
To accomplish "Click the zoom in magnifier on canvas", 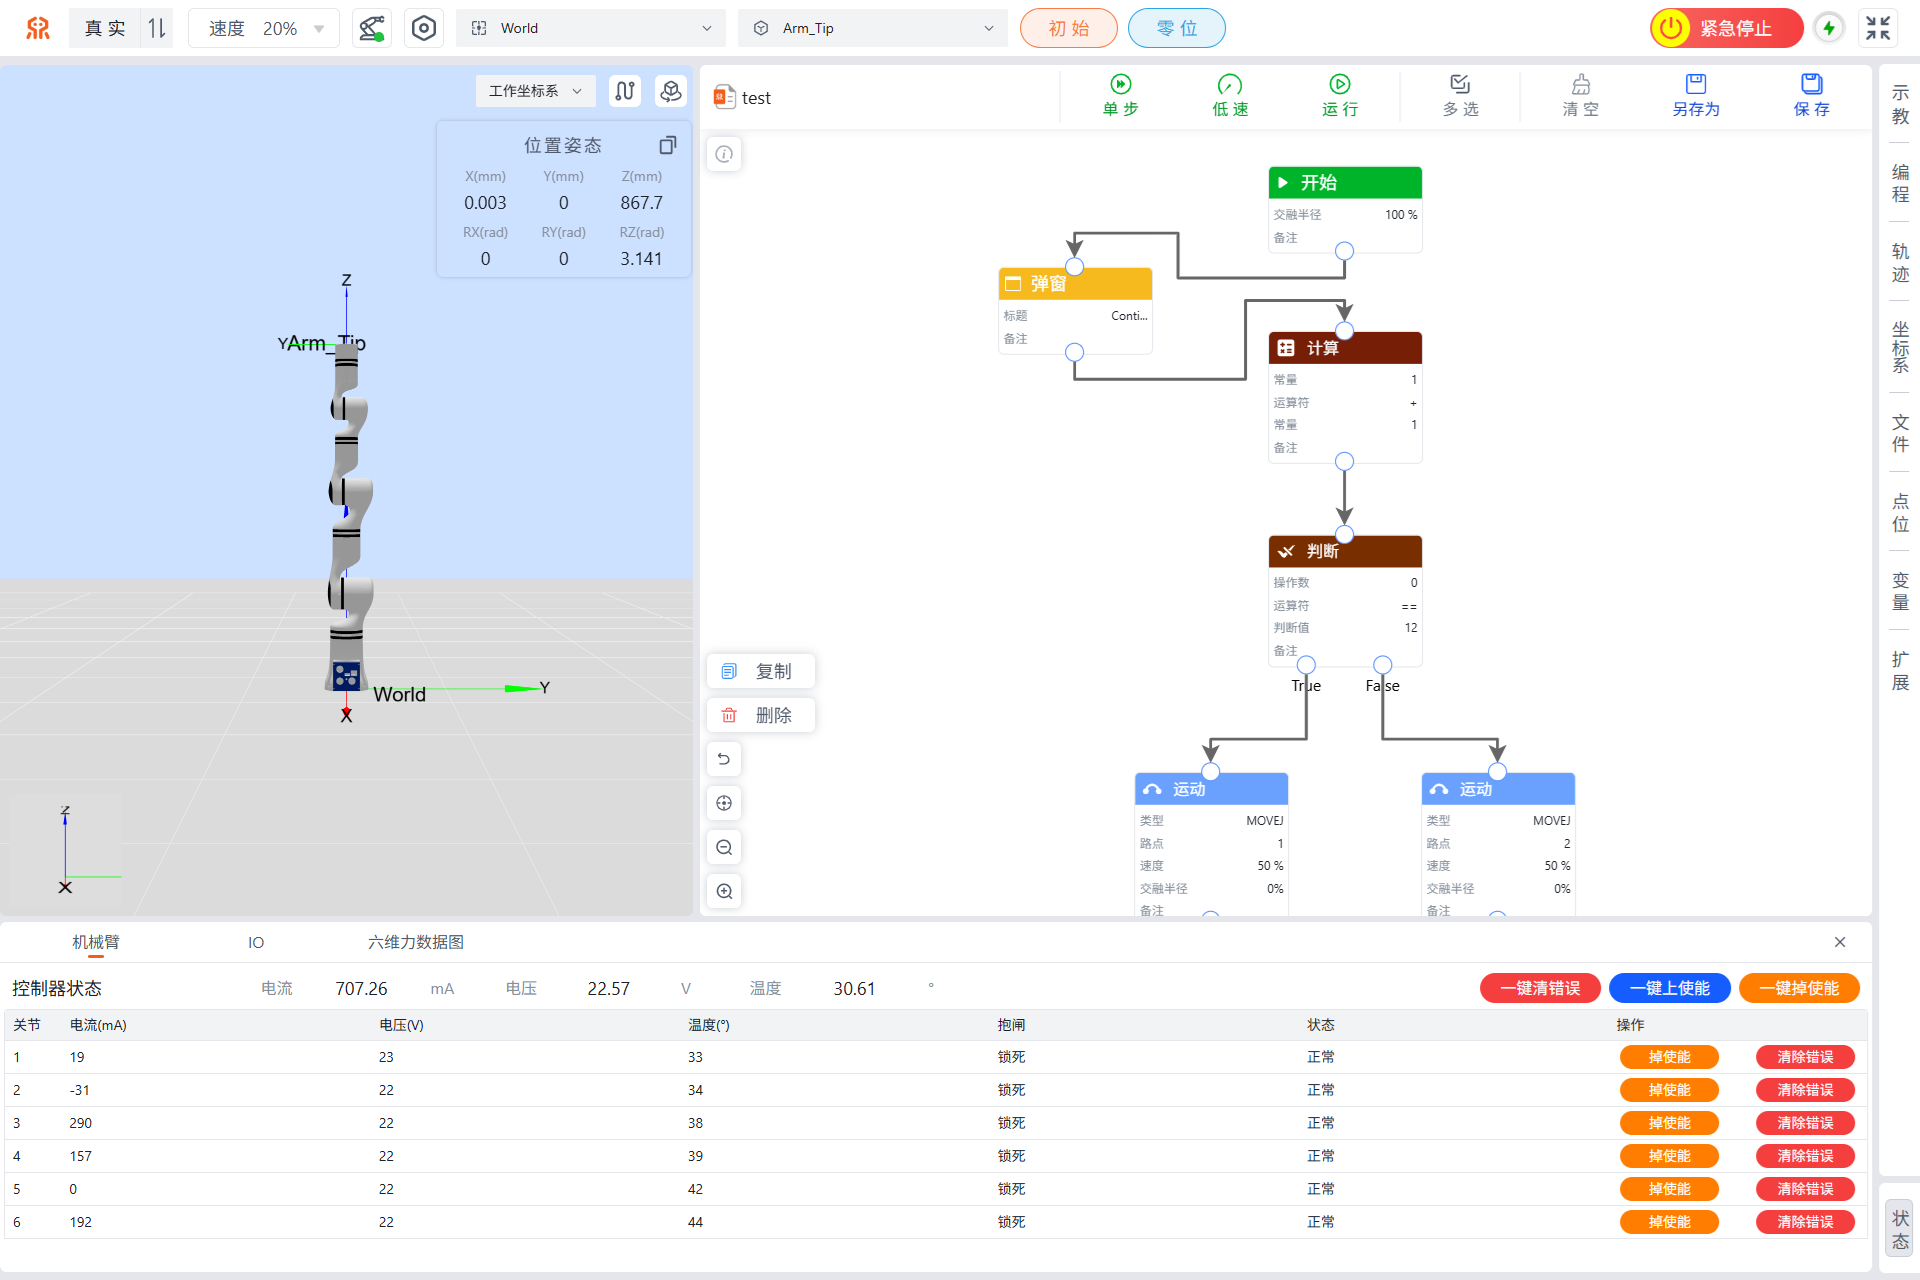I will pos(724,891).
